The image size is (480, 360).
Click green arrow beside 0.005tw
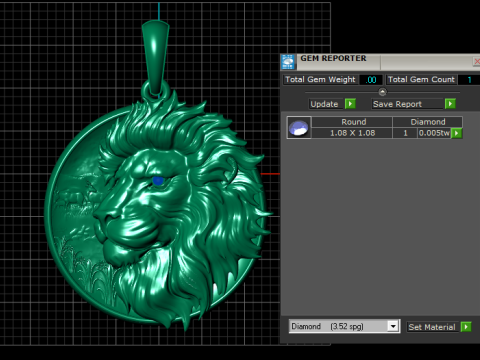tap(457, 133)
